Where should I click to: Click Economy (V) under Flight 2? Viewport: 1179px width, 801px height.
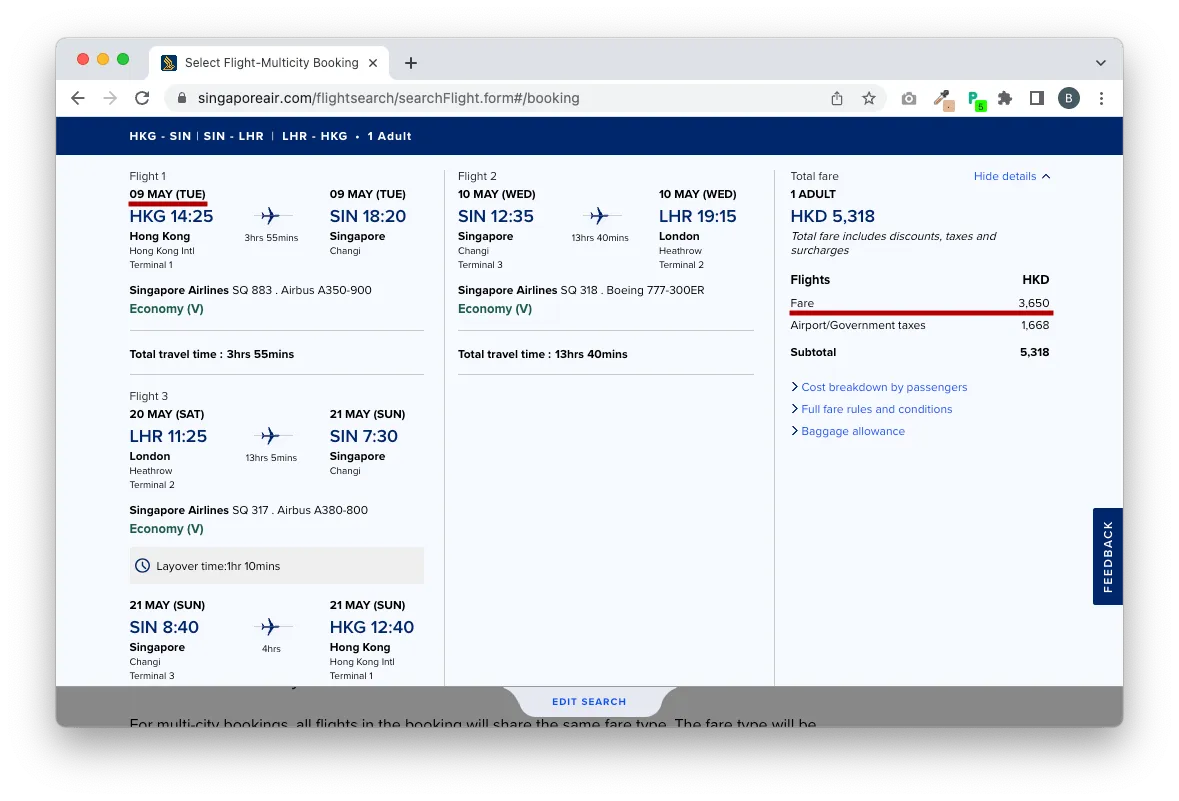tap(495, 308)
